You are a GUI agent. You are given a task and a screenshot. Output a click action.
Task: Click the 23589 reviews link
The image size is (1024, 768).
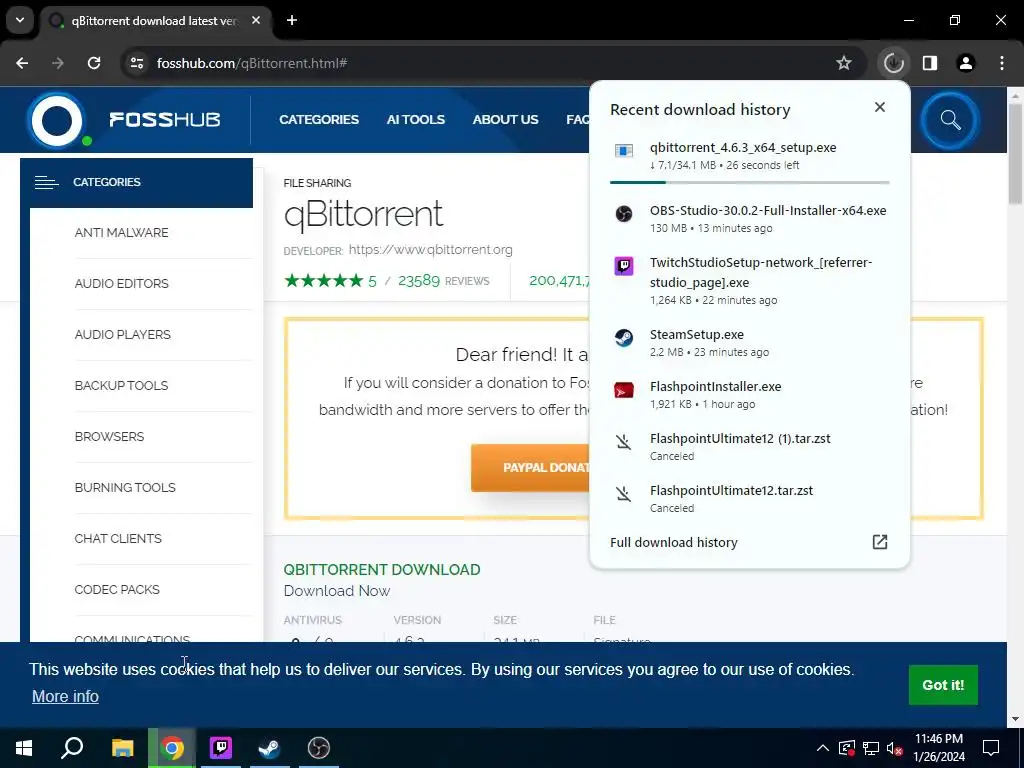pyautogui.click(x=443, y=281)
